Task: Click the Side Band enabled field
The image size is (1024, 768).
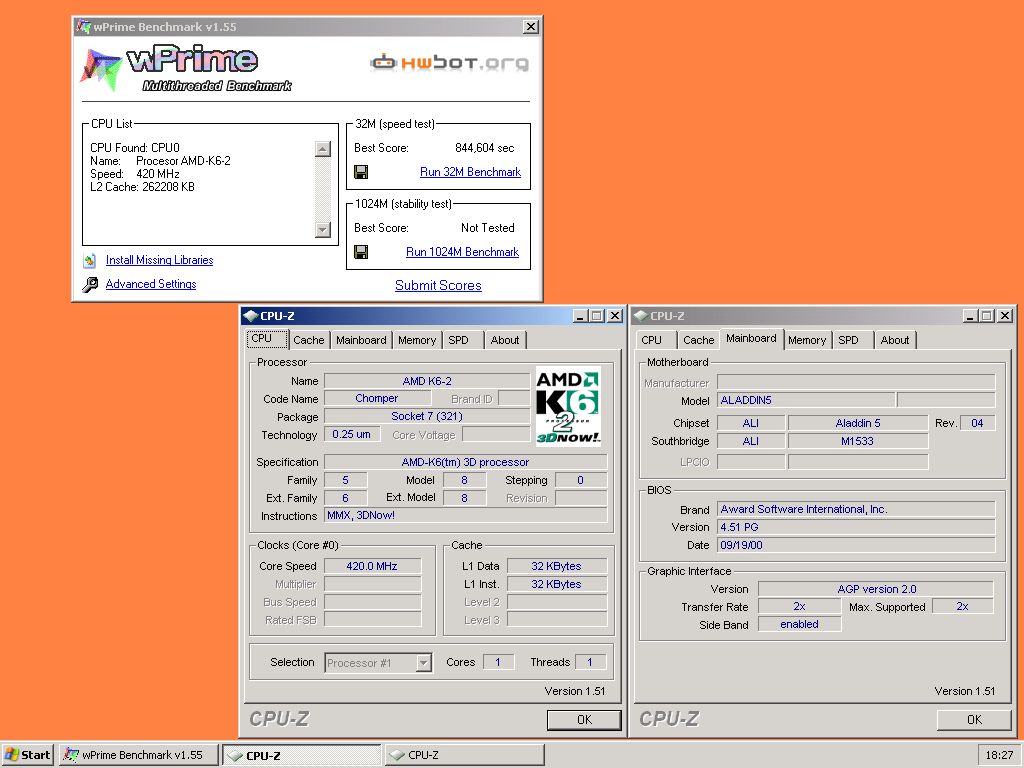Action: (x=799, y=624)
